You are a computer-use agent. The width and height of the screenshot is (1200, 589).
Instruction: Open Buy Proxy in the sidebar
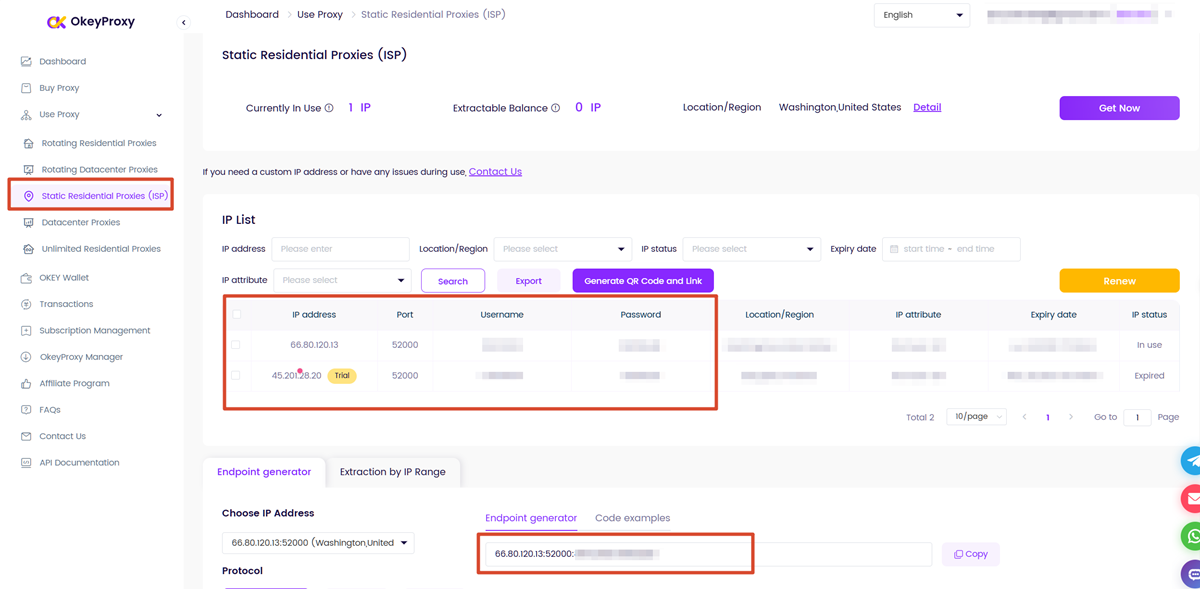click(59, 88)
